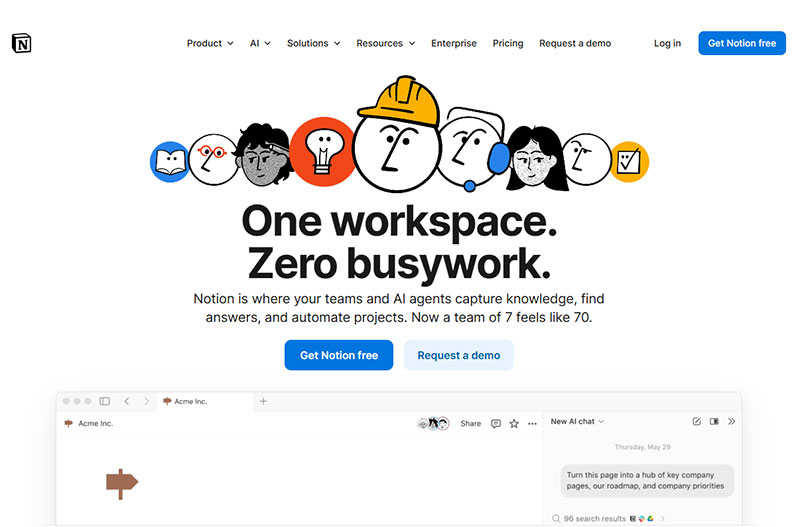800x527 pixels.
Task: Expand the Product dropdown menu
Action: [x=210, y=43]
